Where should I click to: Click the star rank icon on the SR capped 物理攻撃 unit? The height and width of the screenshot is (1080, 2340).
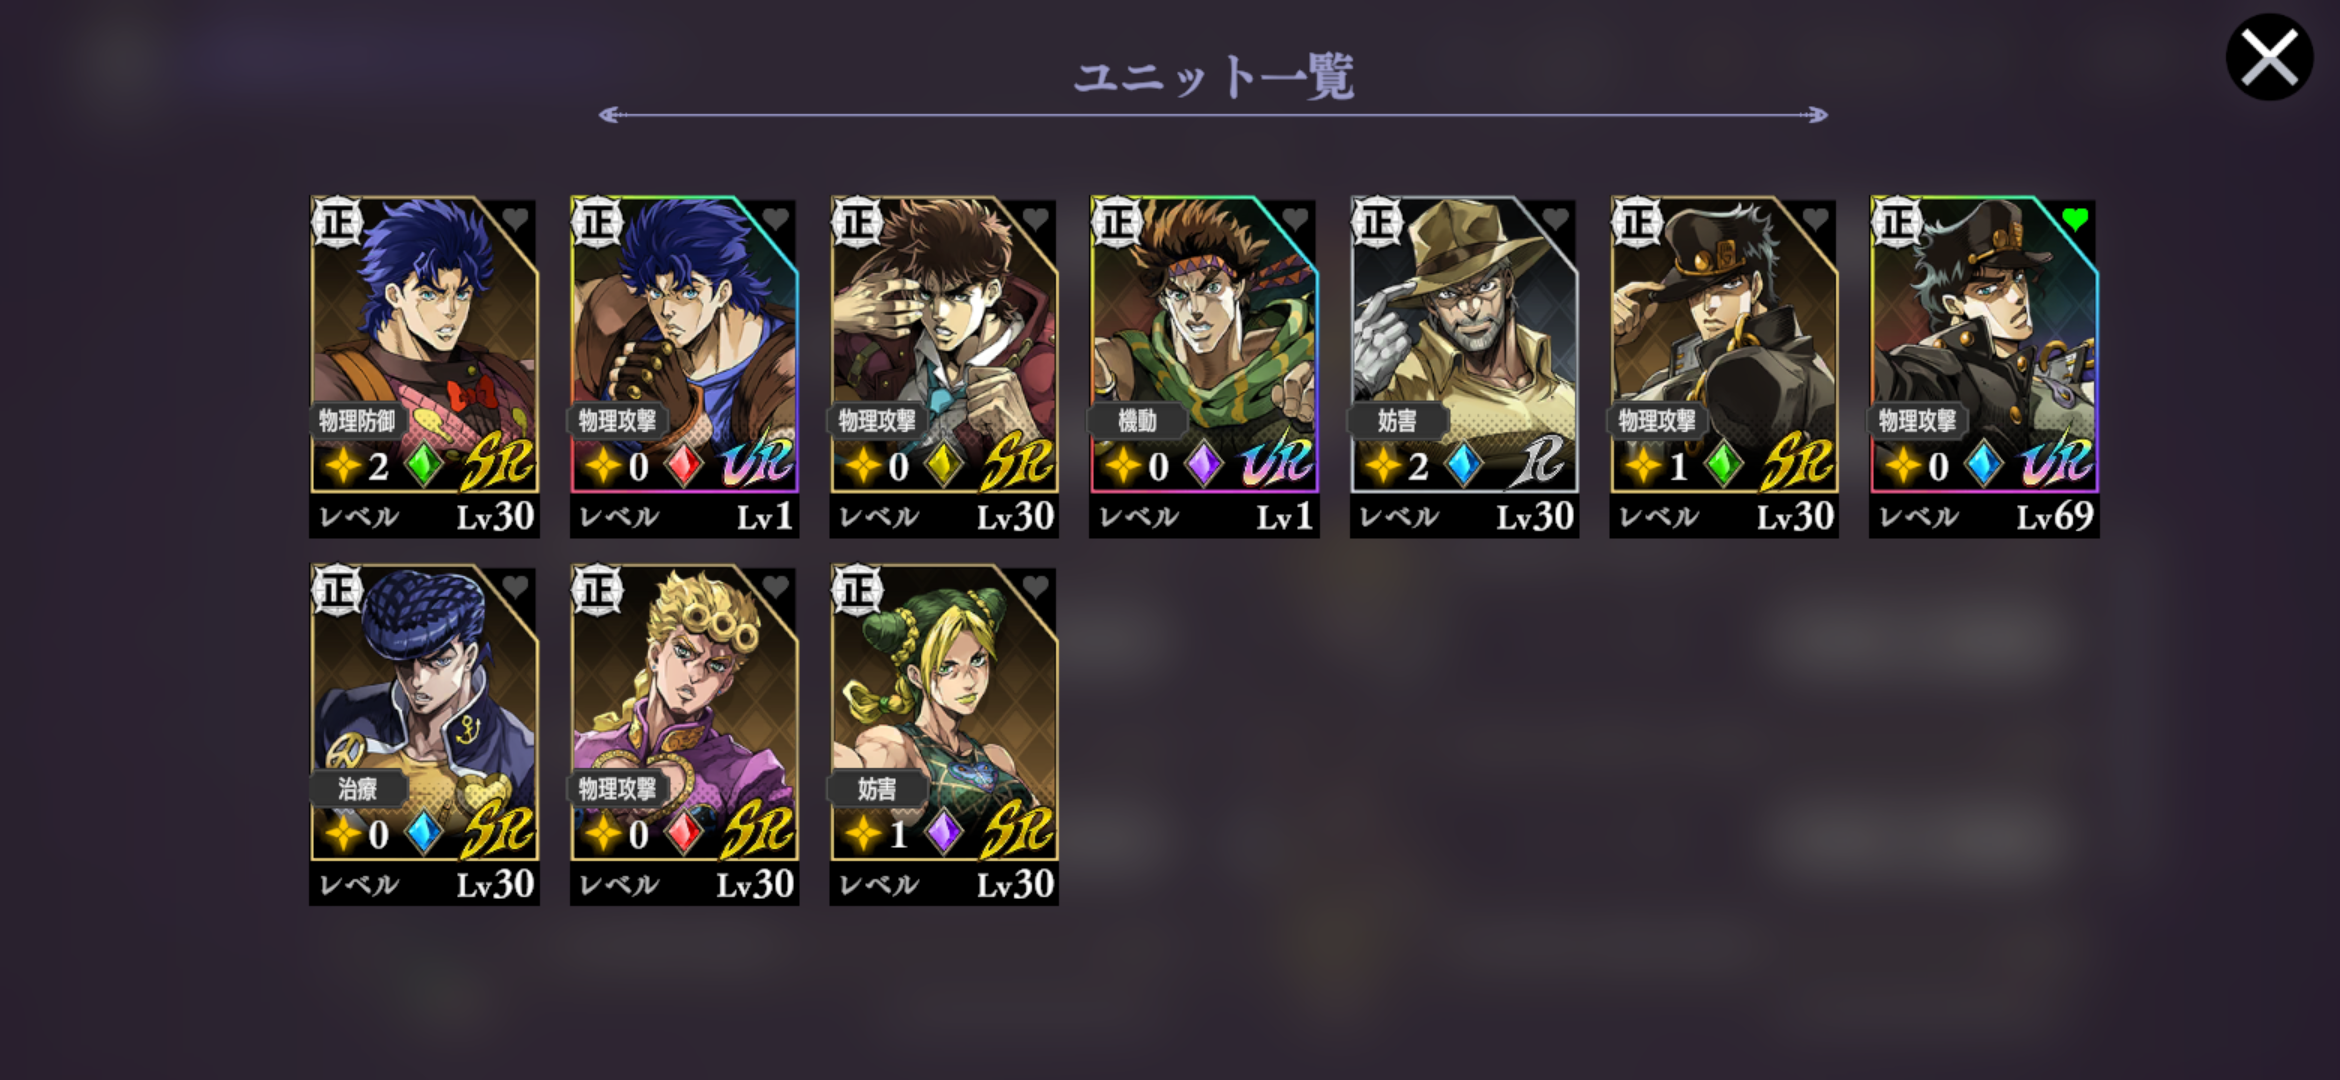tap(1643, 465)
